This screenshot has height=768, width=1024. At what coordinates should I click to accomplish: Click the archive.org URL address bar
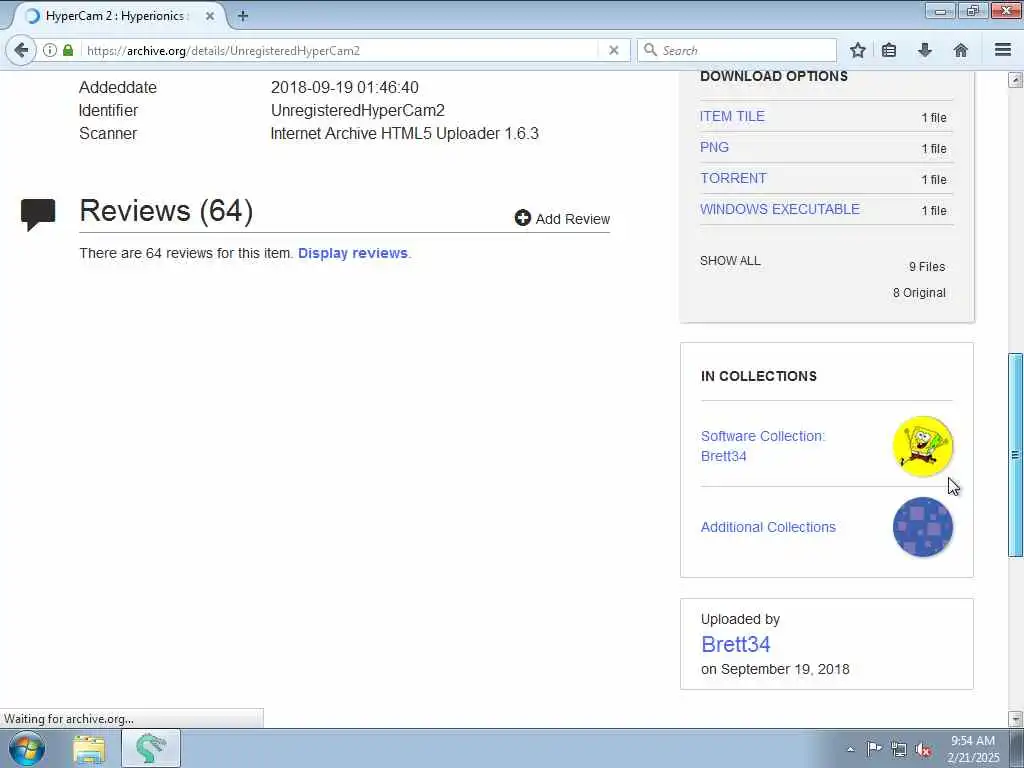[340, 50]
